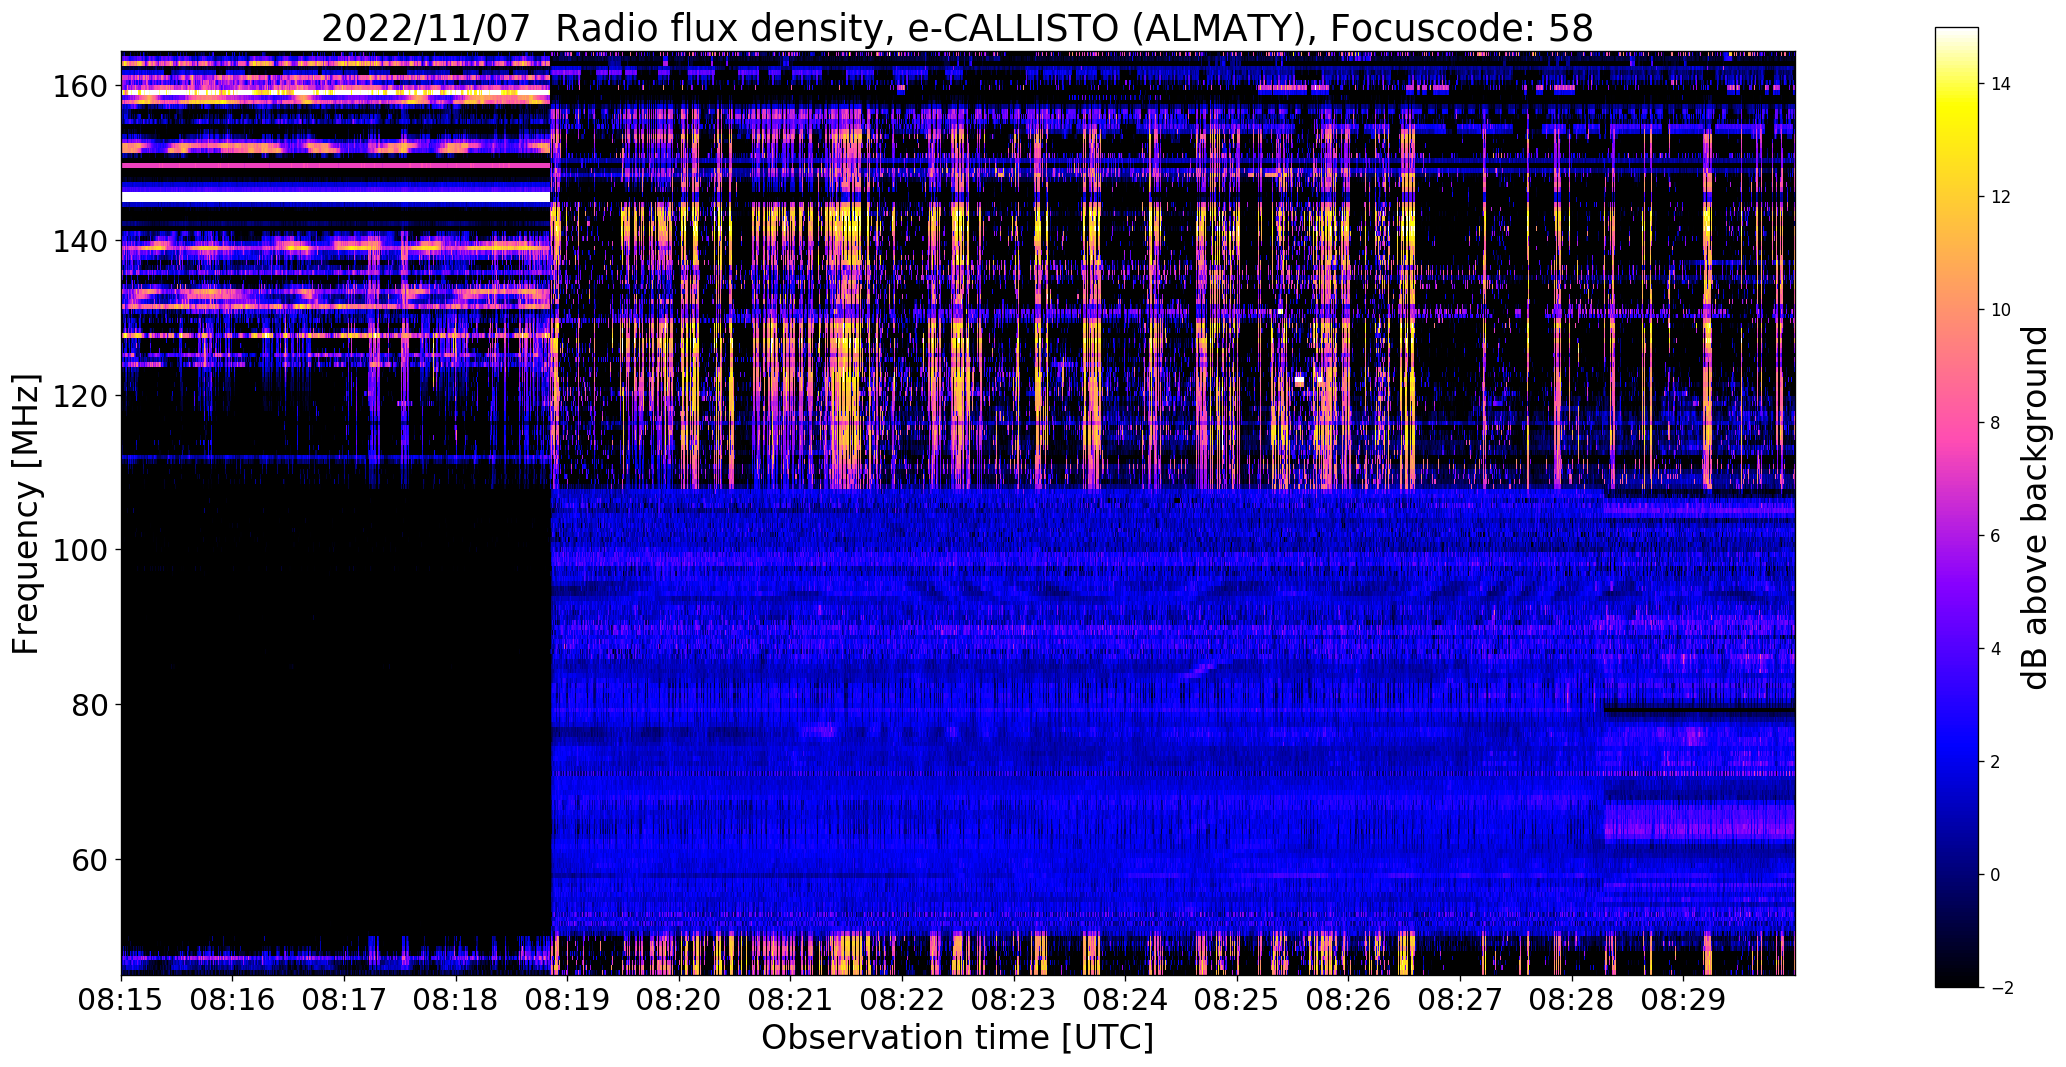Click the colorbar tick label 6
The image size is (2066, 1067).
coord(1996,536)
